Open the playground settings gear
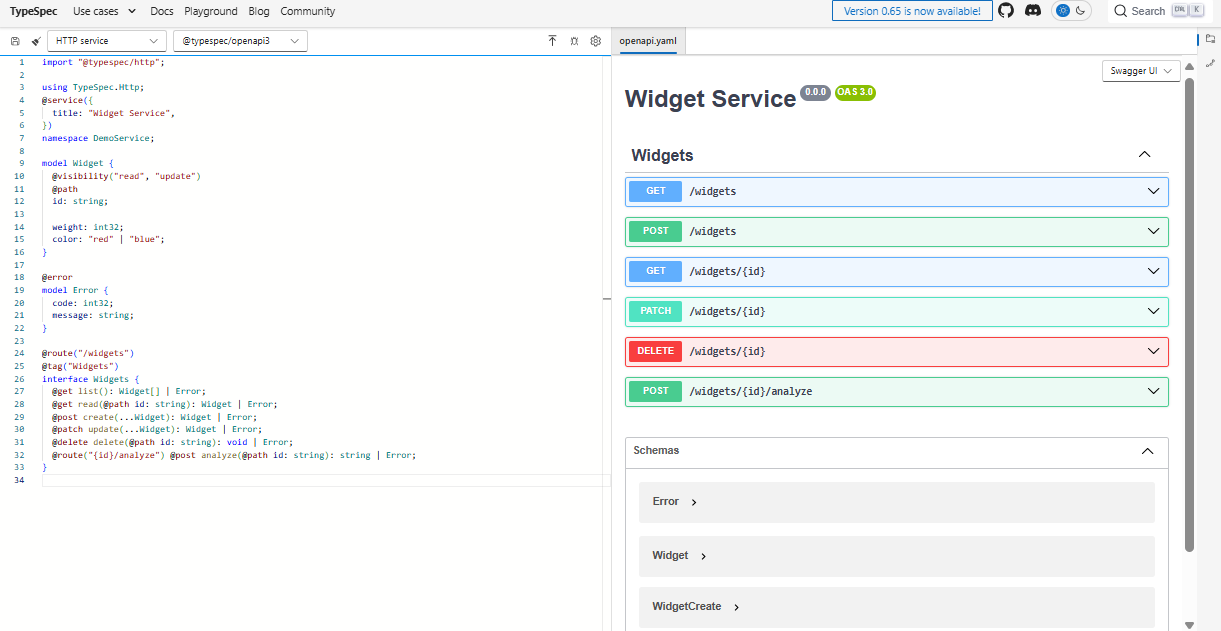This screenshot has width=1221, height=631. click(595, 41)
